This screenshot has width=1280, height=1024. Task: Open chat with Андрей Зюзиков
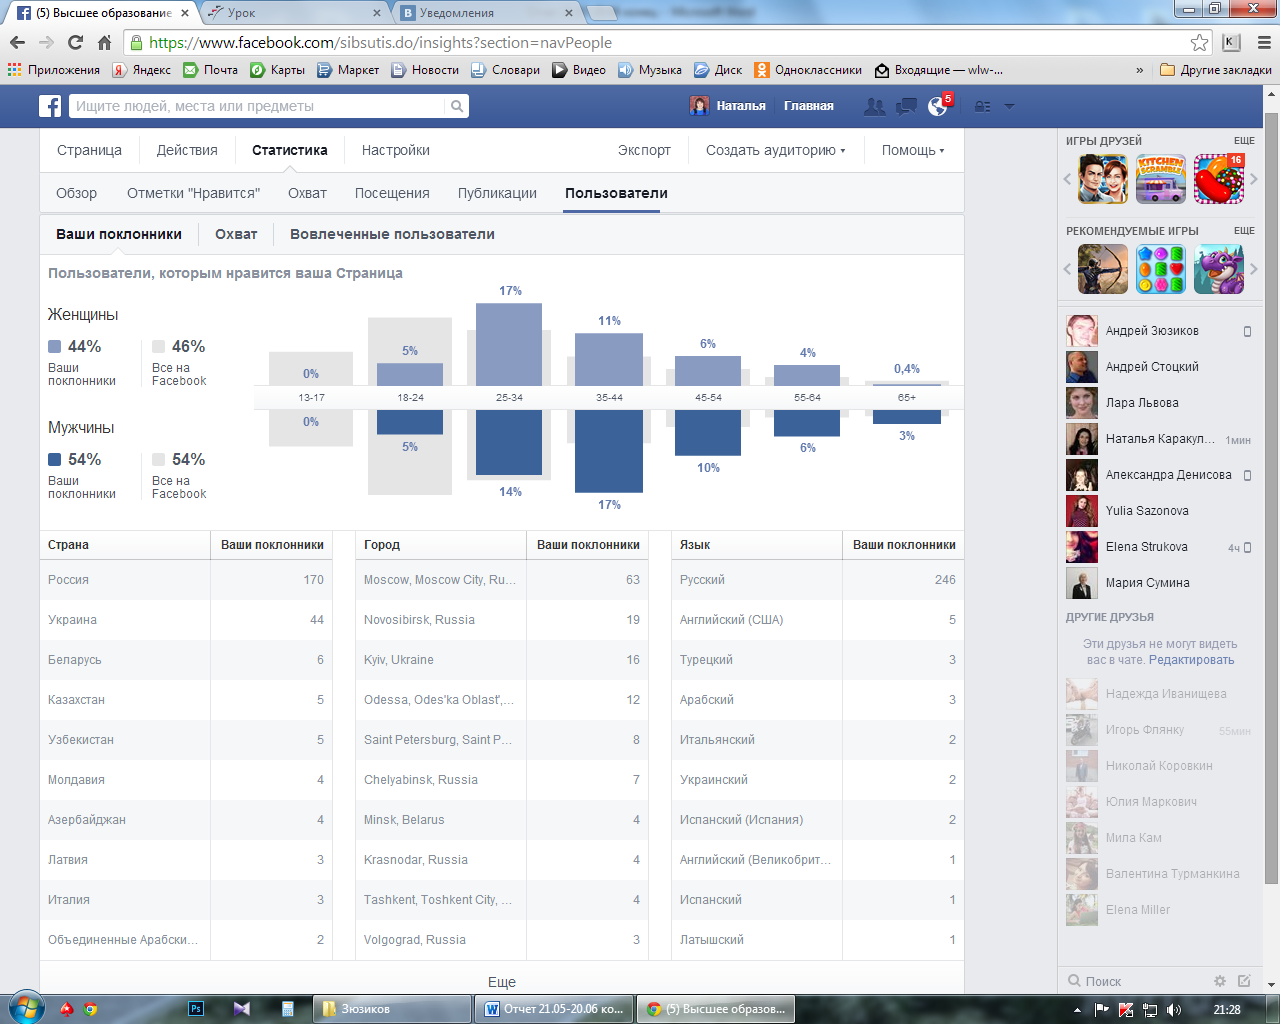[x=1159, y=331]
